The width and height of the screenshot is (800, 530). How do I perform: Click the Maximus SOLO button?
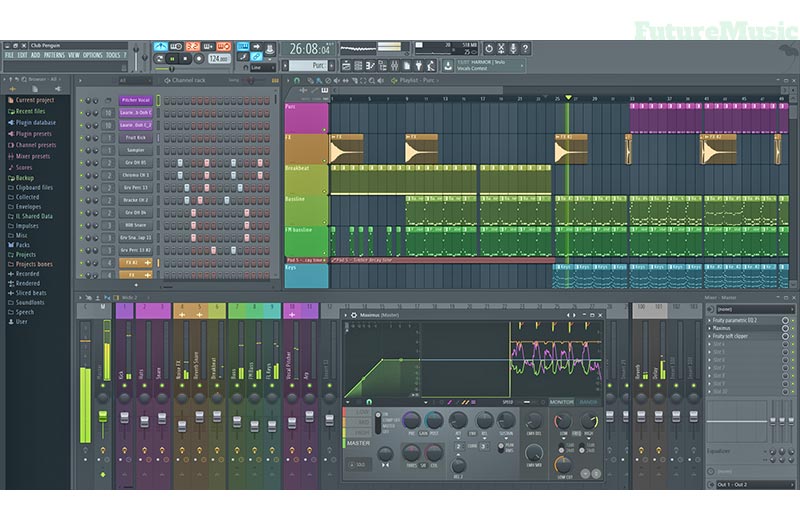click(x=358, y=465)
